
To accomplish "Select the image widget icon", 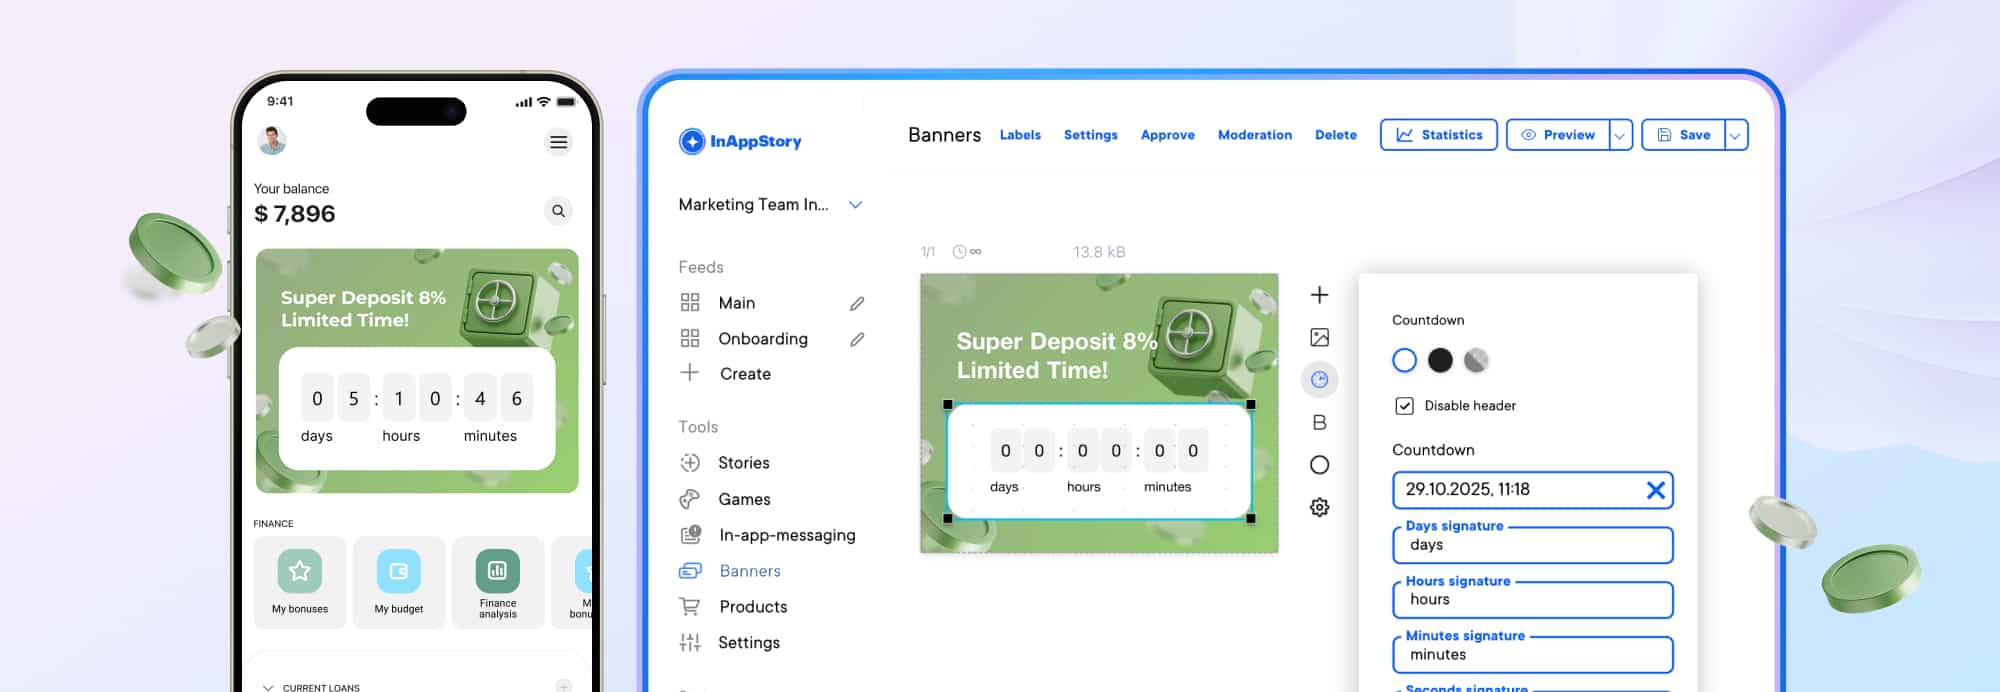I will 1319,338.
